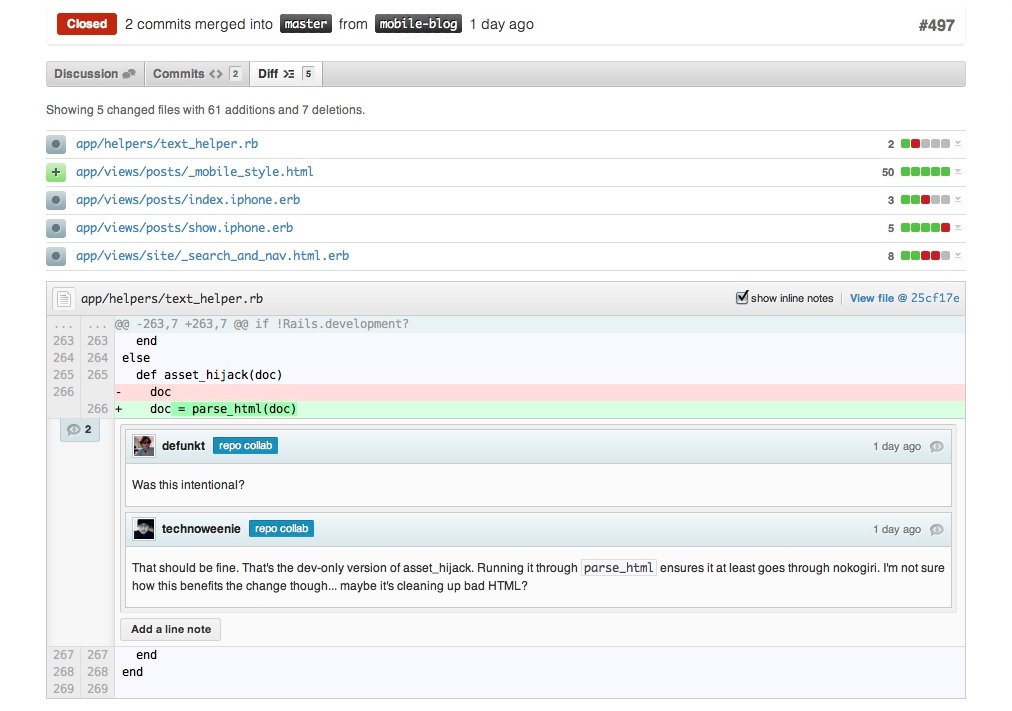Click the mobile-blog branch label

(x=418, y=24)
